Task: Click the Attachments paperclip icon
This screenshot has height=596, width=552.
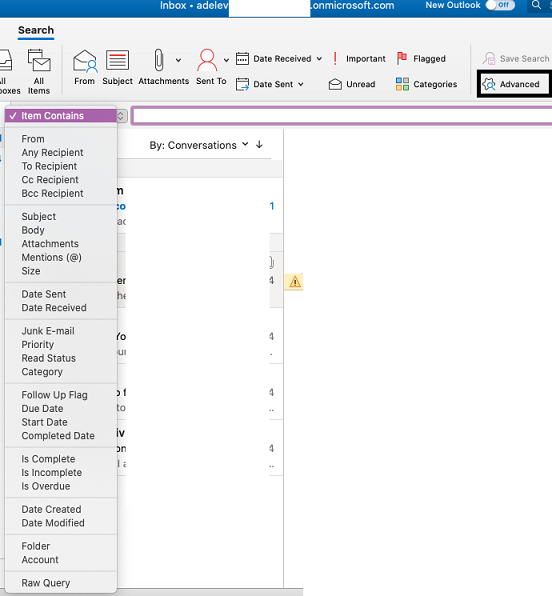Action: click(x=159, y=60)
